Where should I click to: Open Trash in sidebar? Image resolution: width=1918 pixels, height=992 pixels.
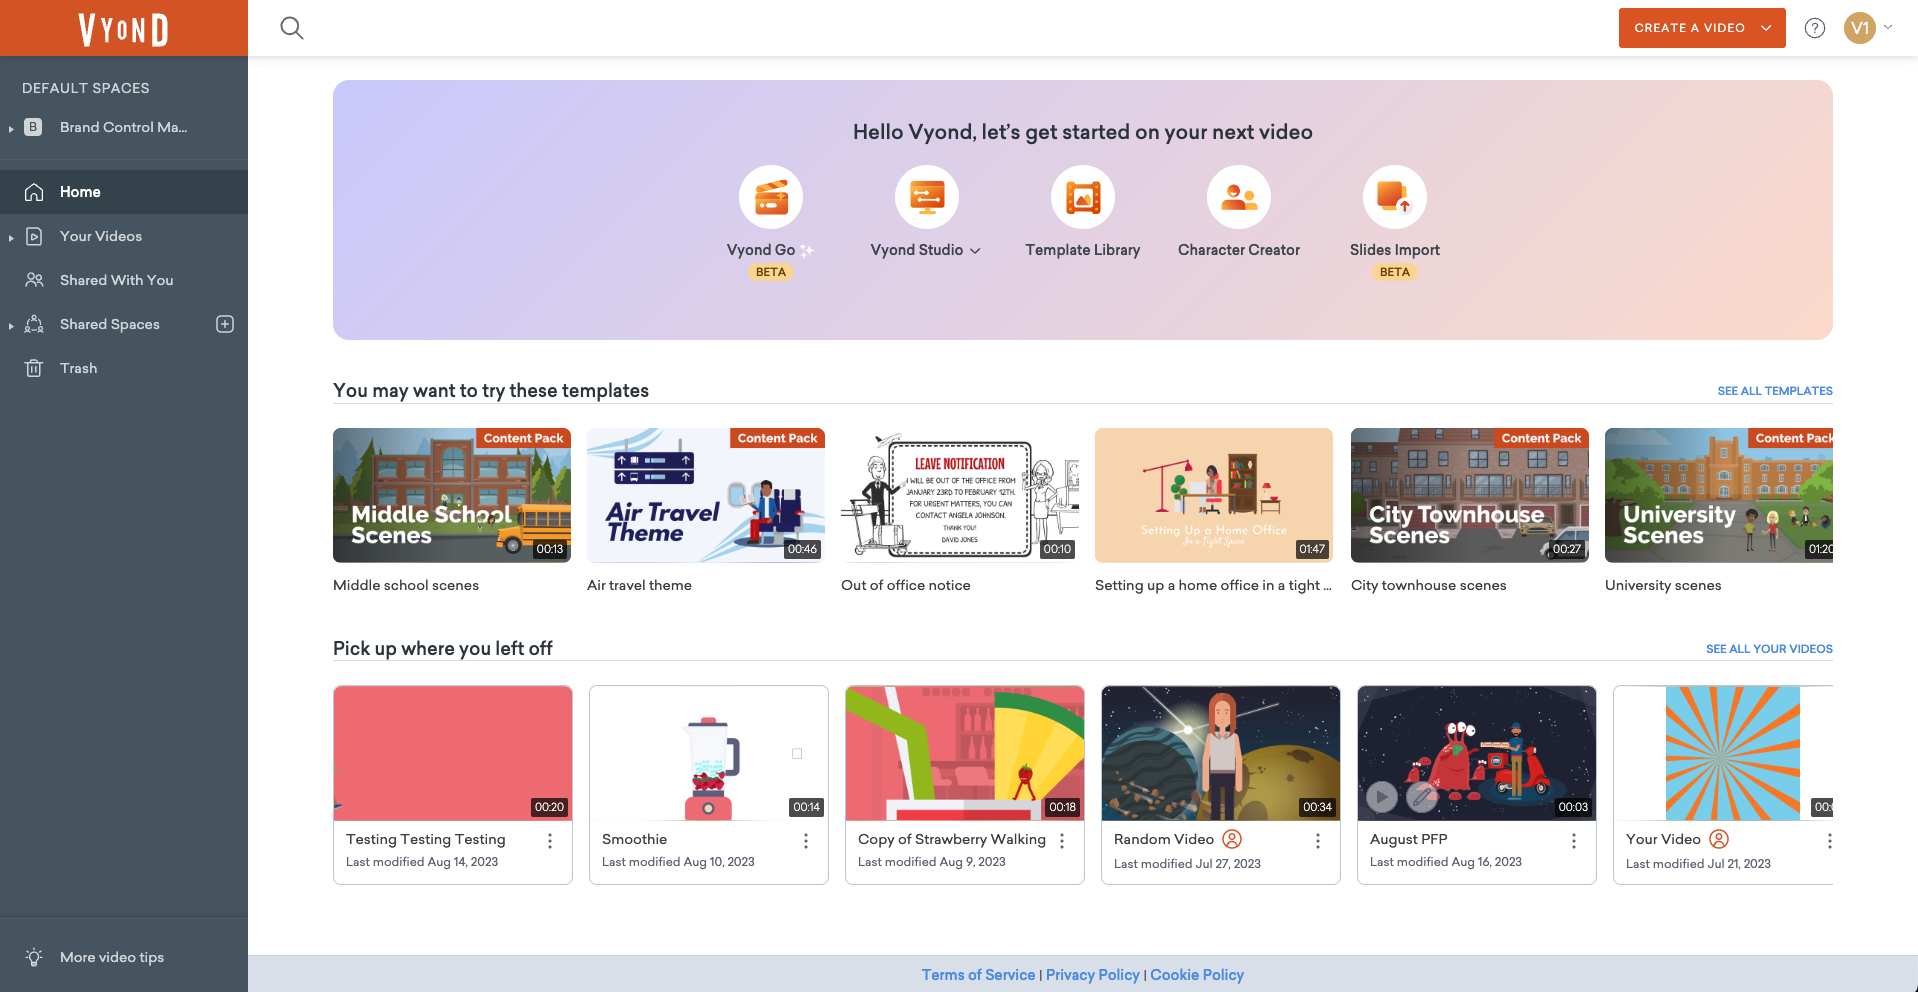pos(124,368)
